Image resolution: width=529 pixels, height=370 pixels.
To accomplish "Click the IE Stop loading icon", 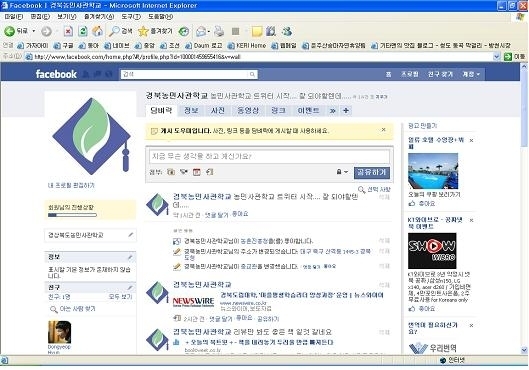I will 68,31.
